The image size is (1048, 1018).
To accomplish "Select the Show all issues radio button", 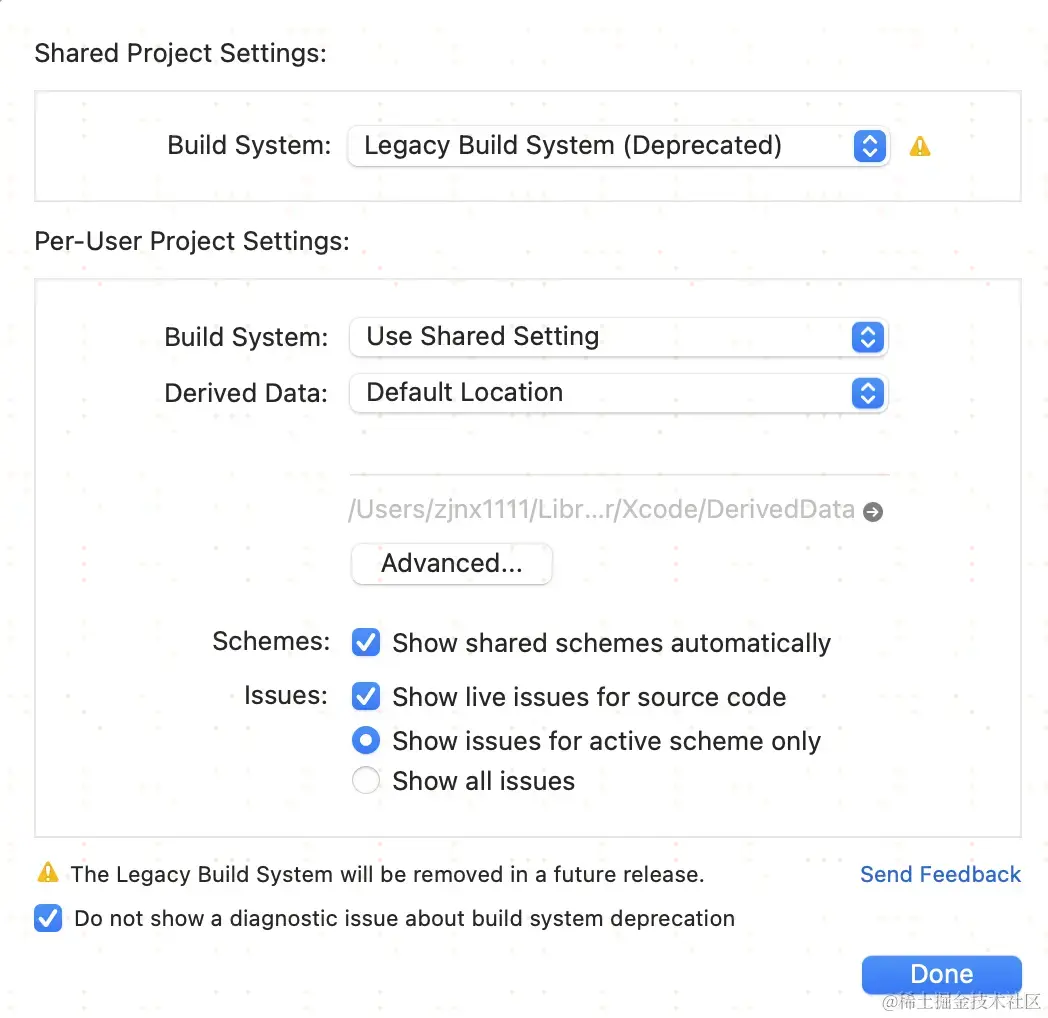I will [366, 780].
